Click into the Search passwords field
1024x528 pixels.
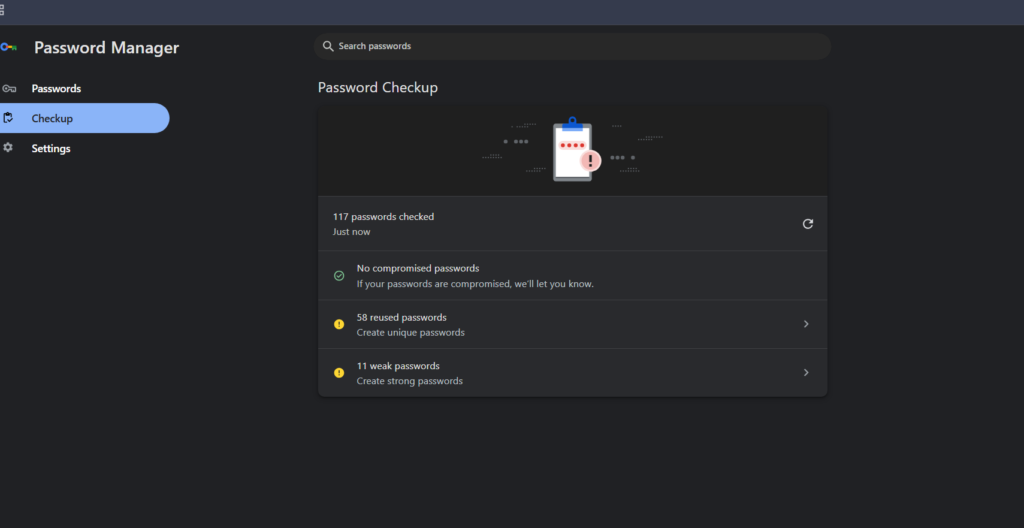pos(573,46)
